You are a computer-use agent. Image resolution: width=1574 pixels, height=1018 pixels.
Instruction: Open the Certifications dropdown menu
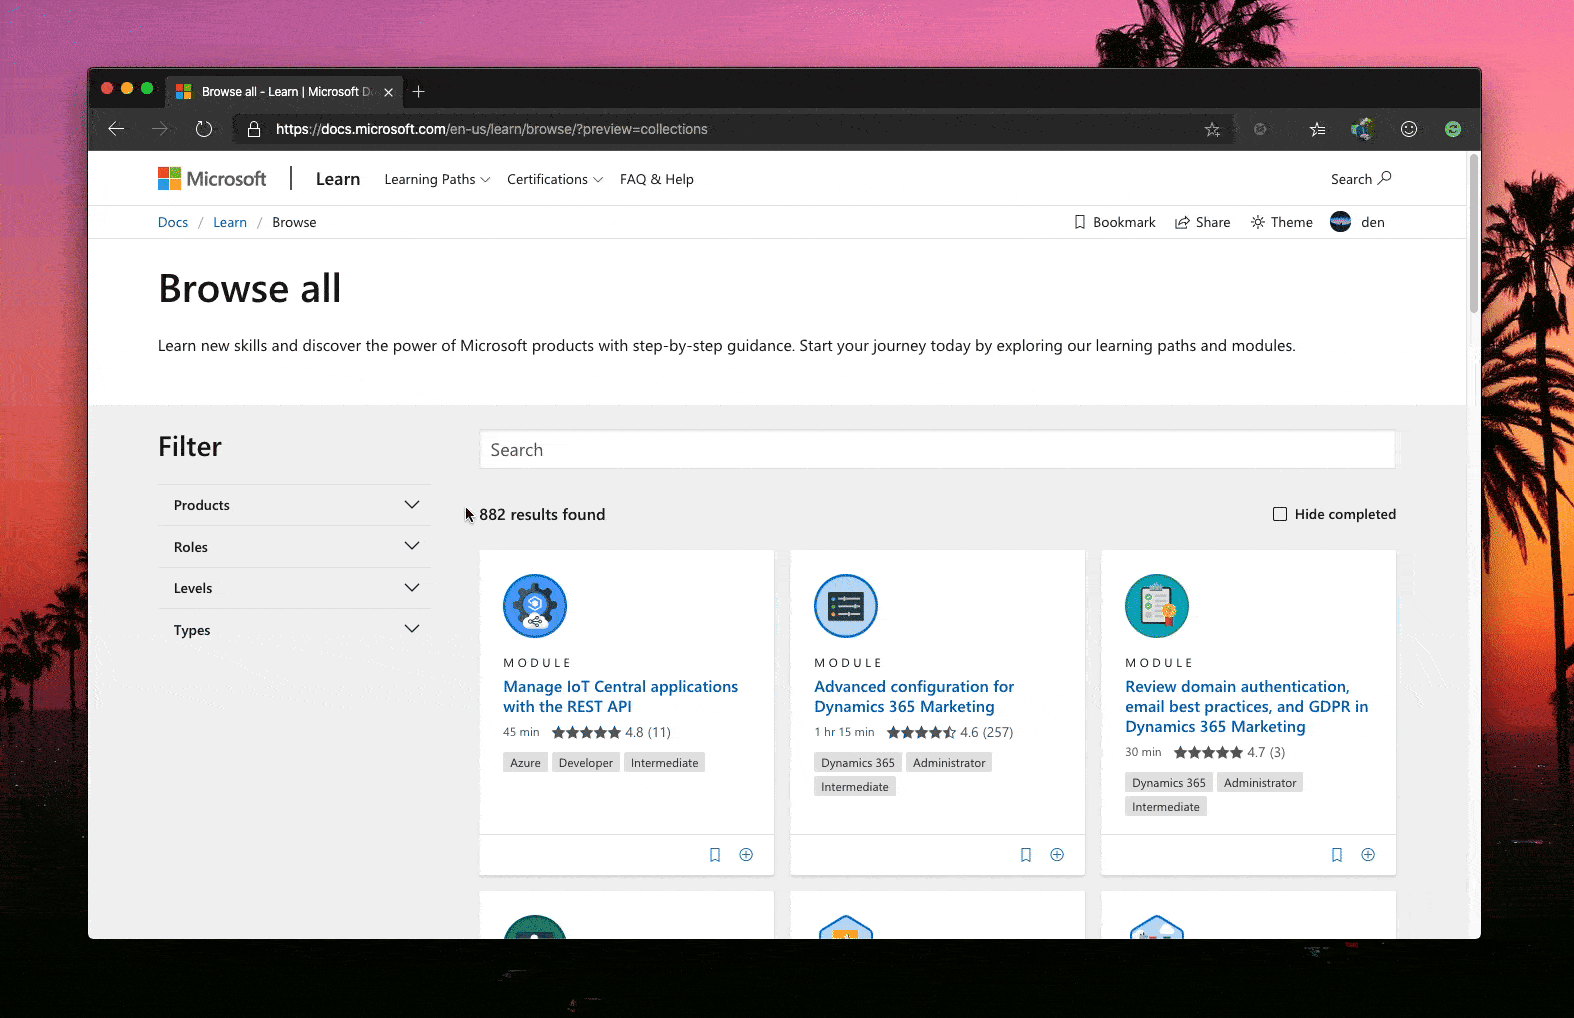555,179
